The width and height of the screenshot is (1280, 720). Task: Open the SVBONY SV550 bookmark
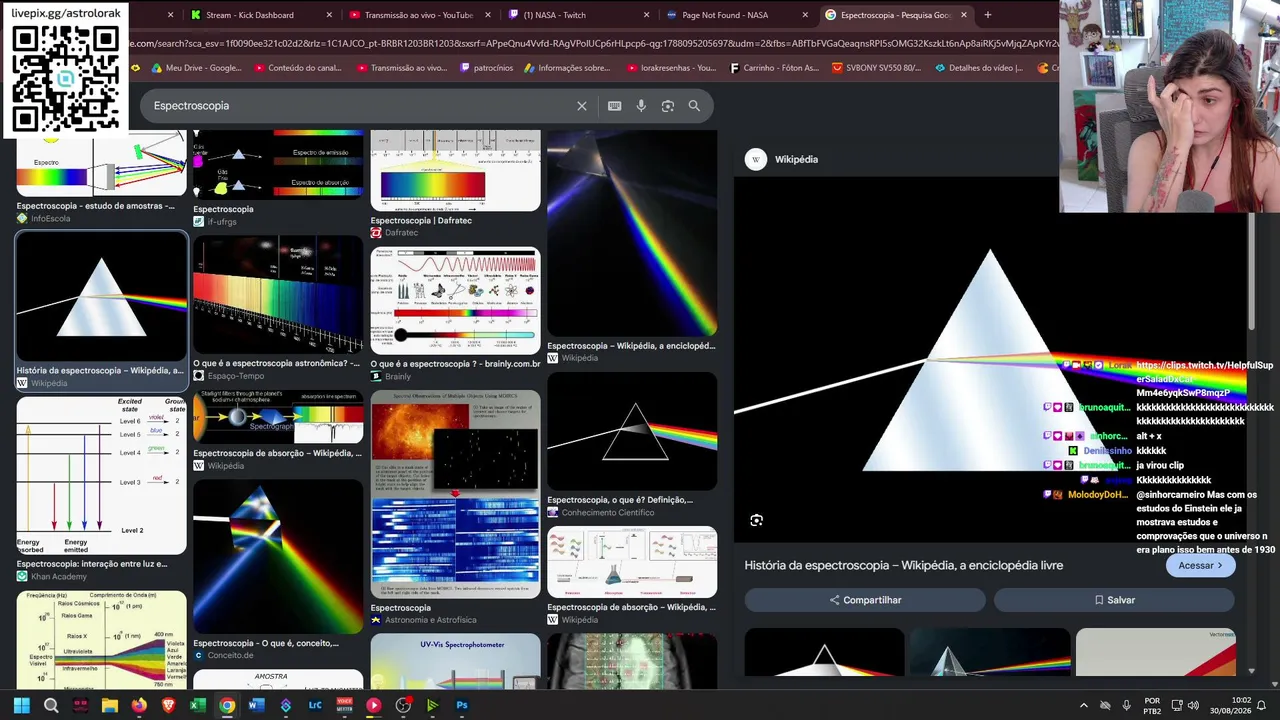tap(876, 68)
